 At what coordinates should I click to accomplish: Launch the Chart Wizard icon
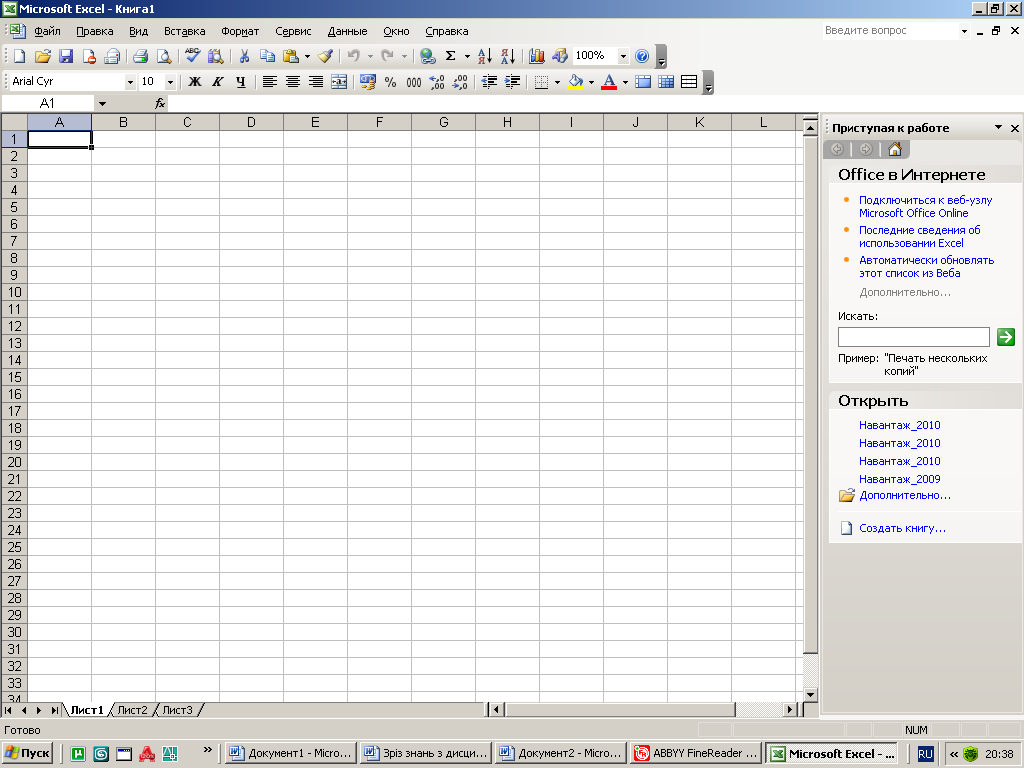coord(537,56)
